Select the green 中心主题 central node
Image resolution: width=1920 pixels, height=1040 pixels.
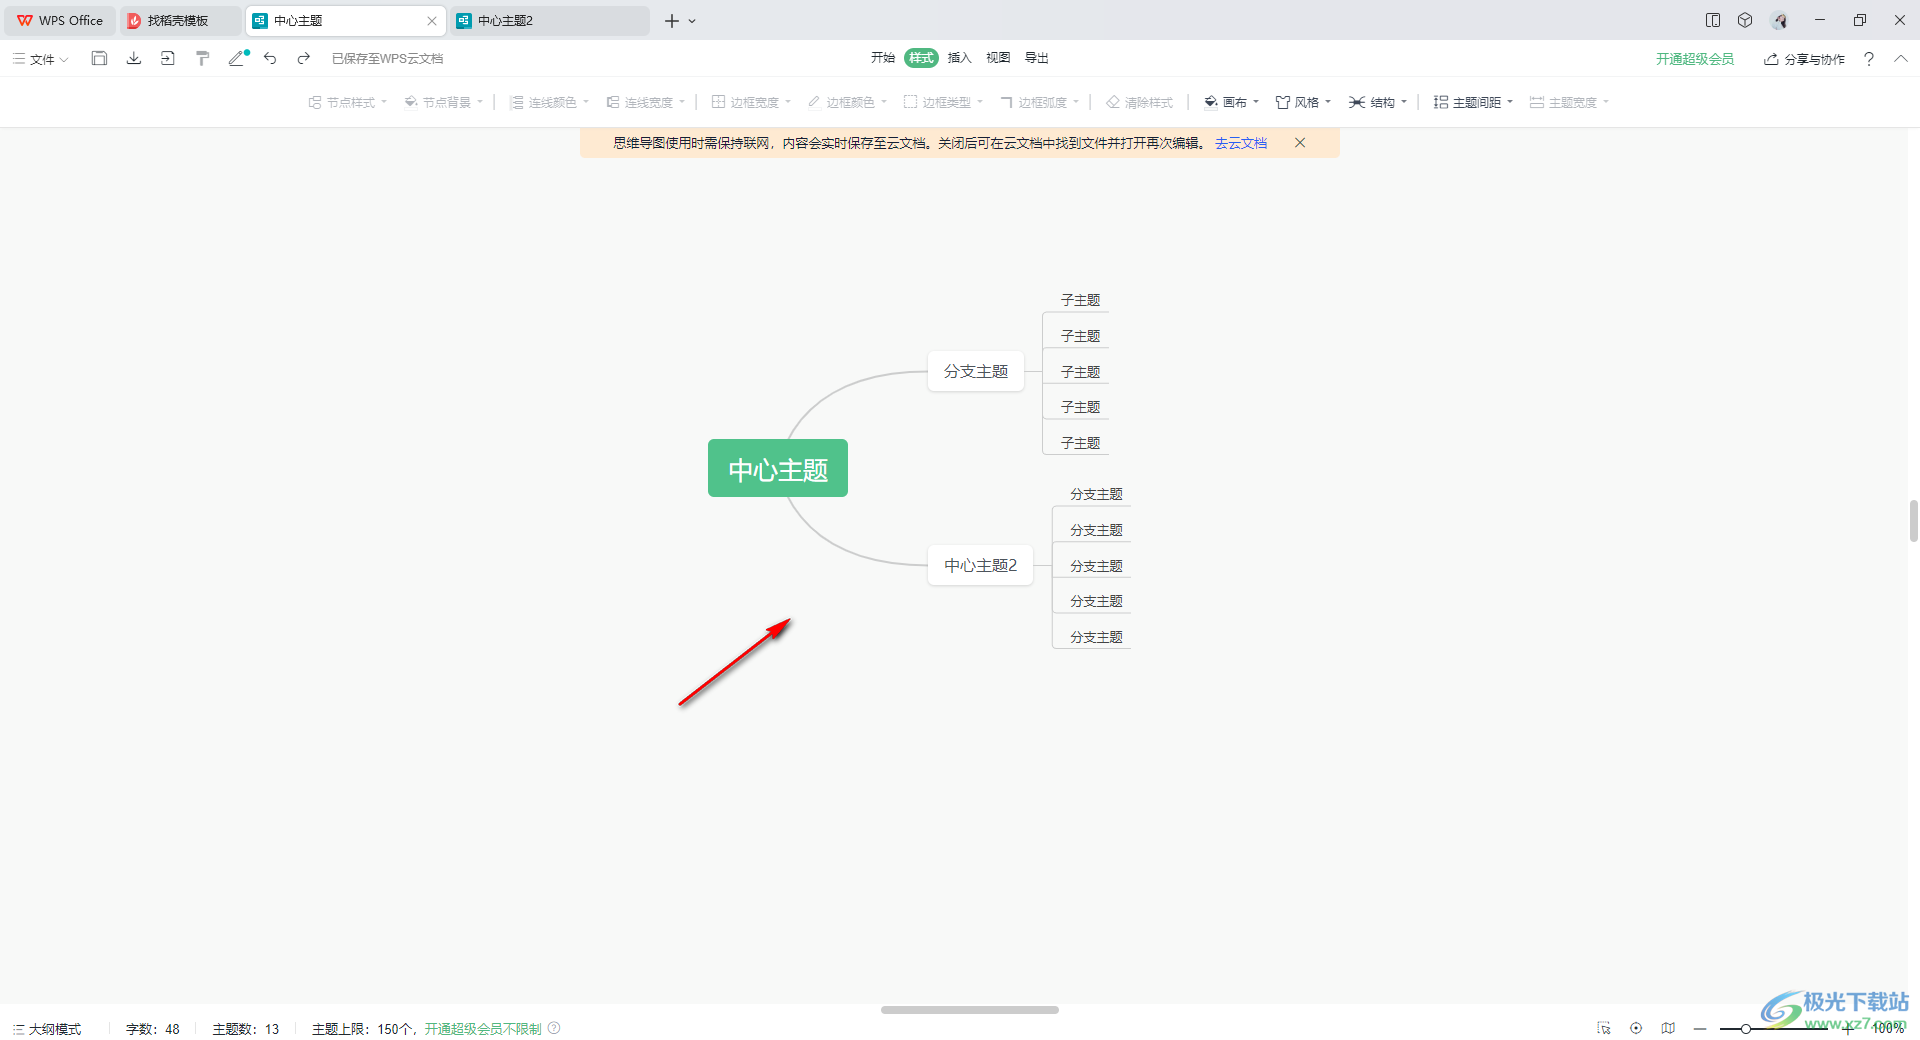pyautogui.click(x=778, y=468)
